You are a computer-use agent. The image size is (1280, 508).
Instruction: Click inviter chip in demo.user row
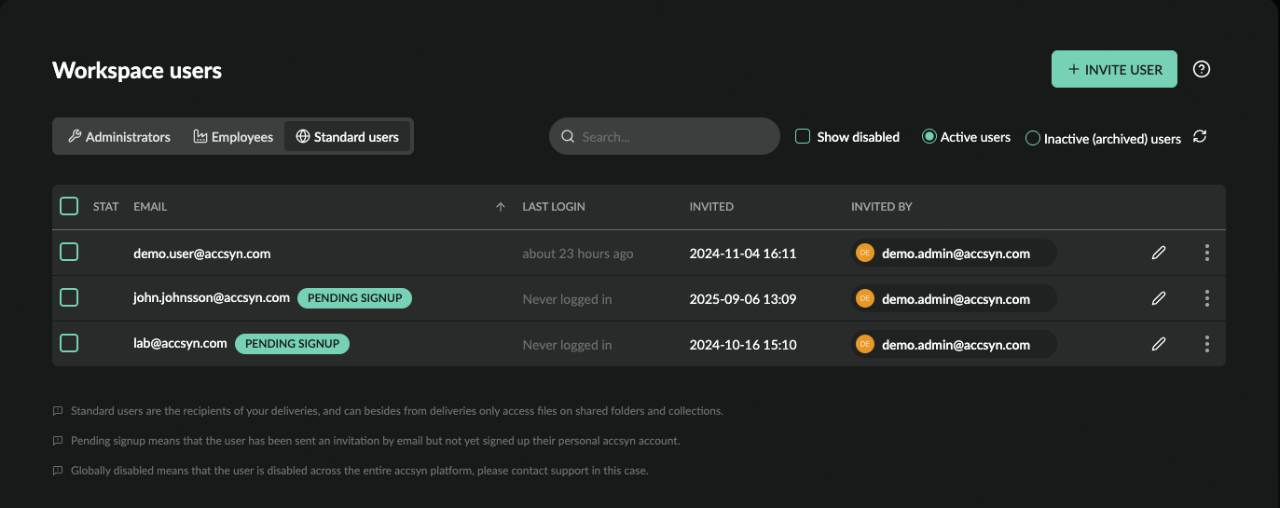[x=954, y=253]
